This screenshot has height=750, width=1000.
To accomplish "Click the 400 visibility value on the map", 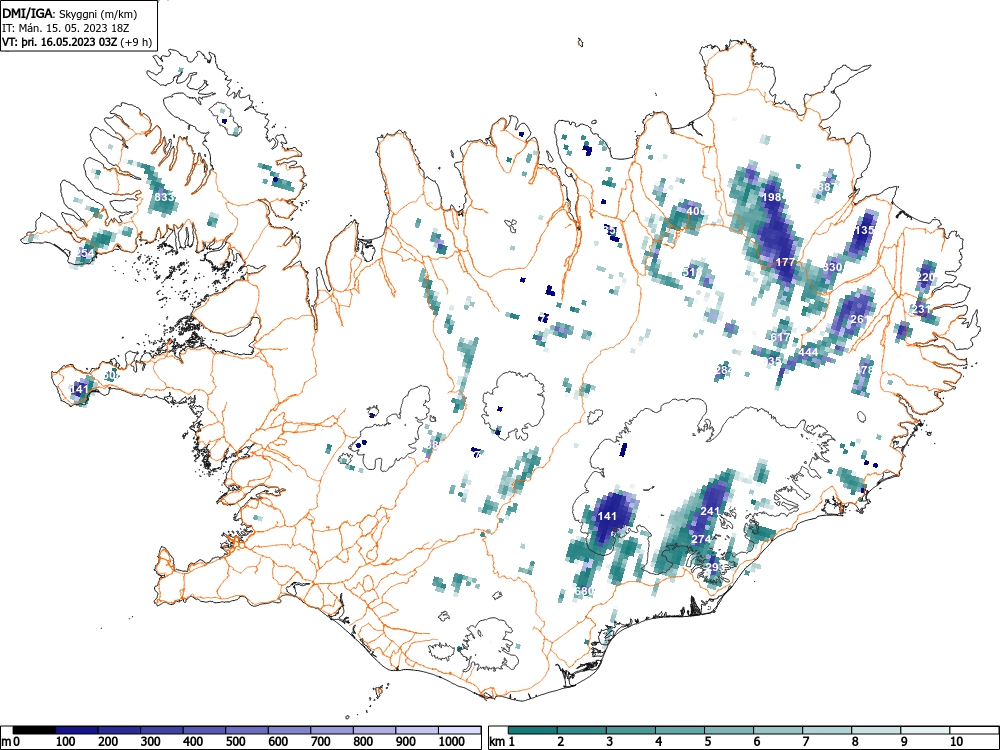I will tap(695, 211).
